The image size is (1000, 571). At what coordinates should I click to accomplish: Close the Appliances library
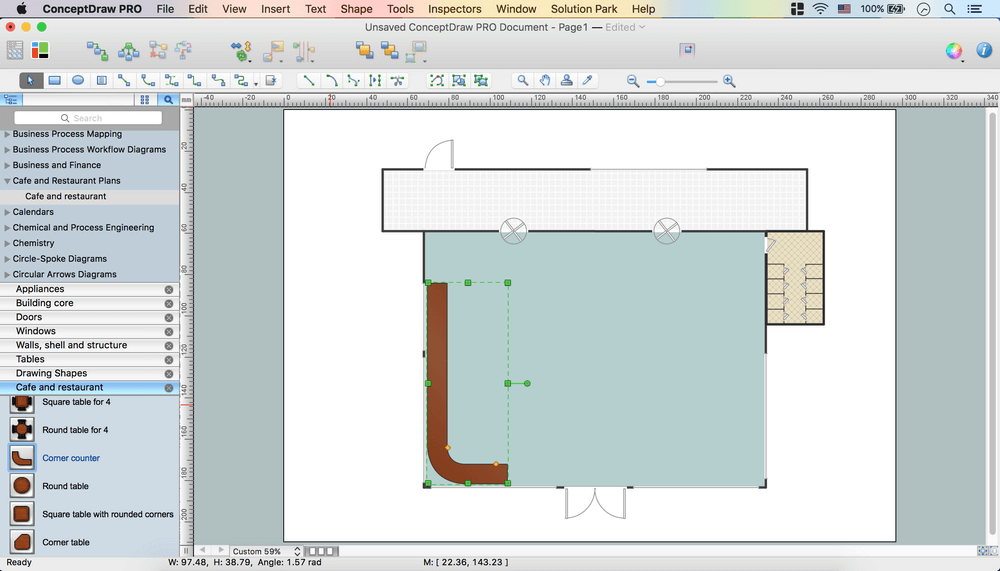[x=169, y=289]
